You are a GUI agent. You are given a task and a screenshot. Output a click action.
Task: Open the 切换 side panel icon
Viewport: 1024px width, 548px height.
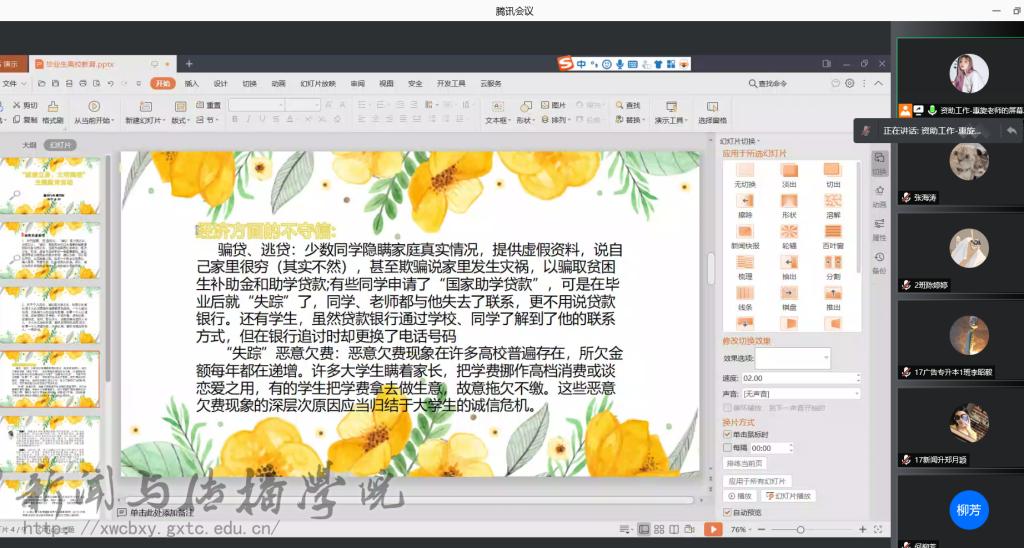pos(879,163)
